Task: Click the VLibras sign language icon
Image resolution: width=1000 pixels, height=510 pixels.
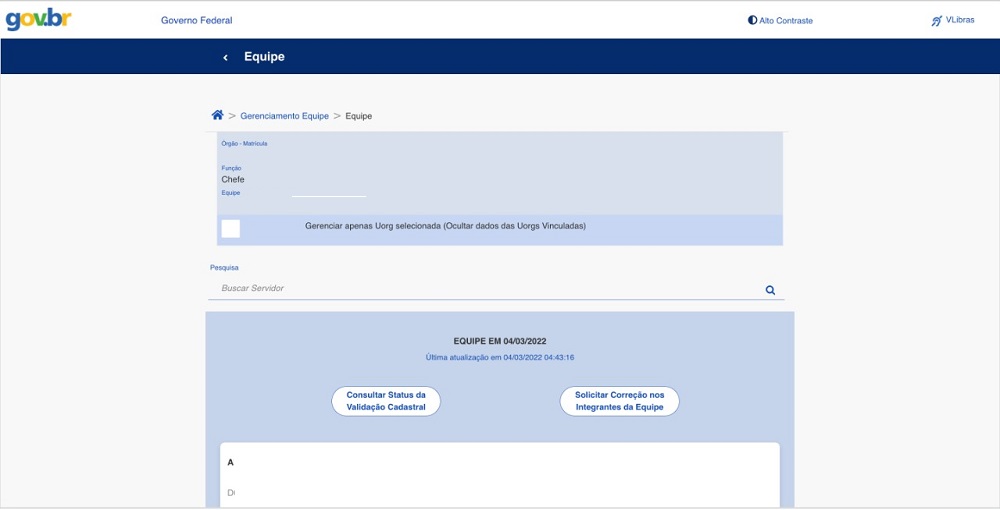Action: [x=936, y=20]
